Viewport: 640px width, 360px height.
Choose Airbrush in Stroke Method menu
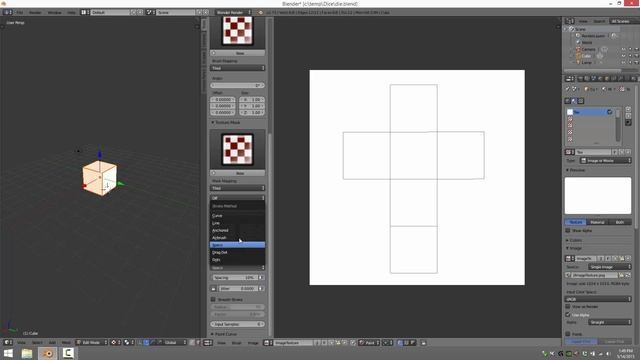[238, 238]
